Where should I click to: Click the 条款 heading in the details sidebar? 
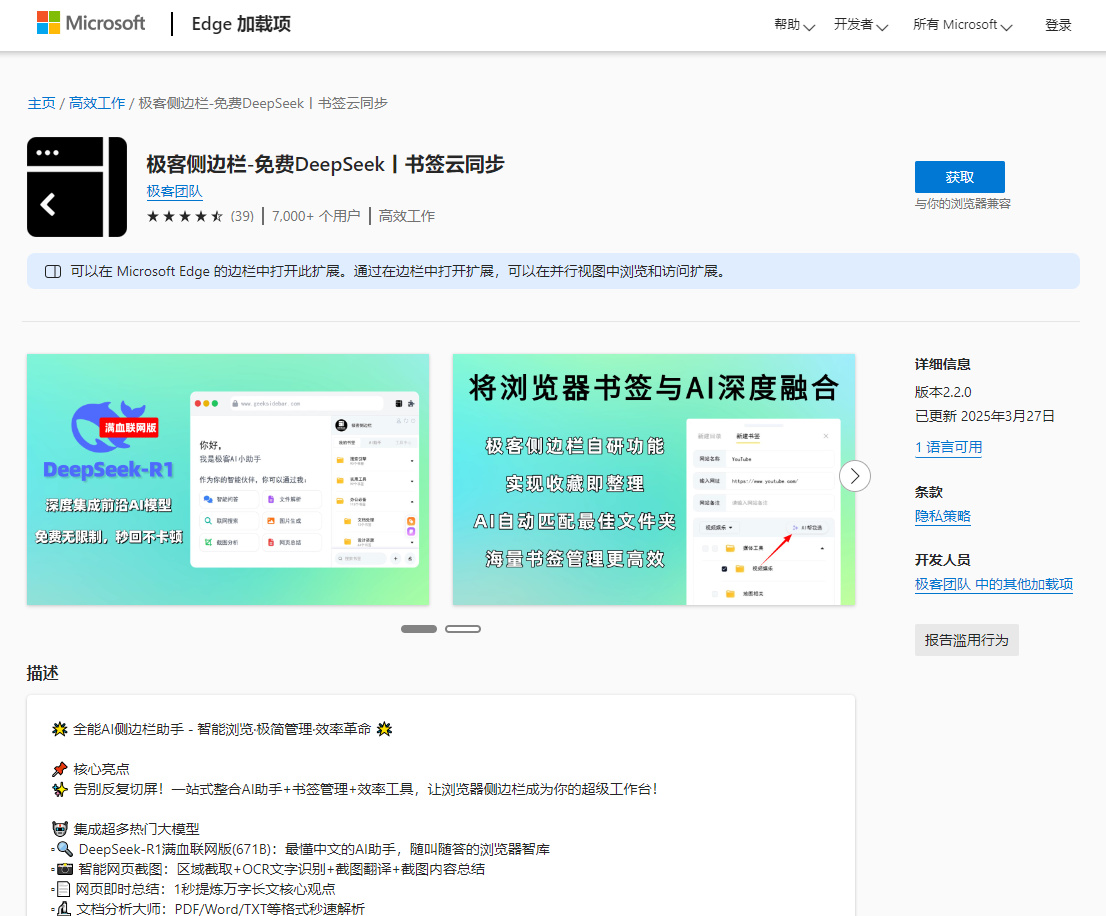[928, 492]
